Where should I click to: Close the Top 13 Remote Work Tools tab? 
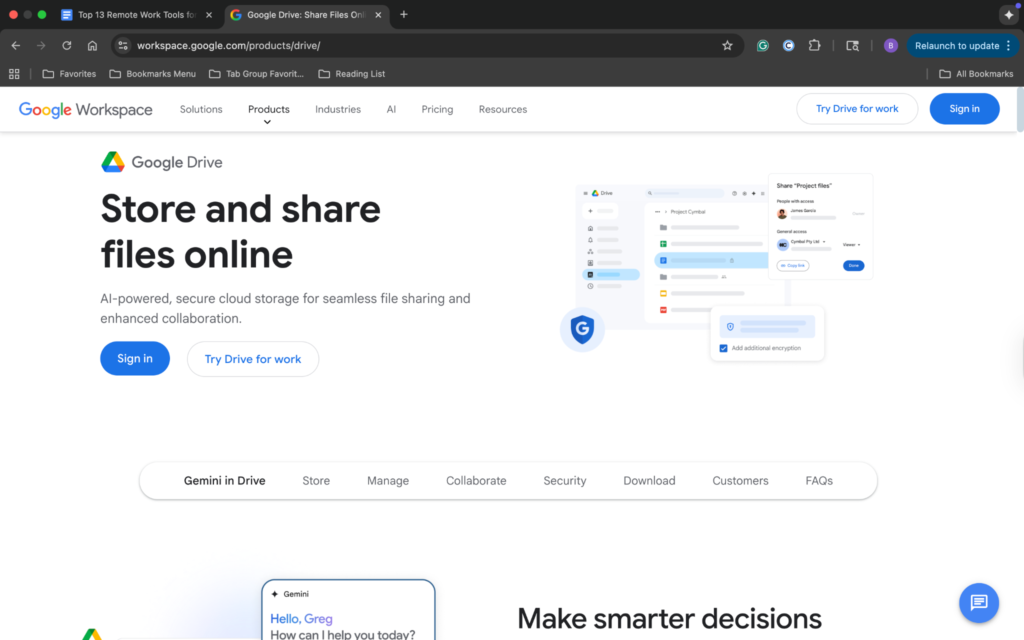(x=209, y=14)
